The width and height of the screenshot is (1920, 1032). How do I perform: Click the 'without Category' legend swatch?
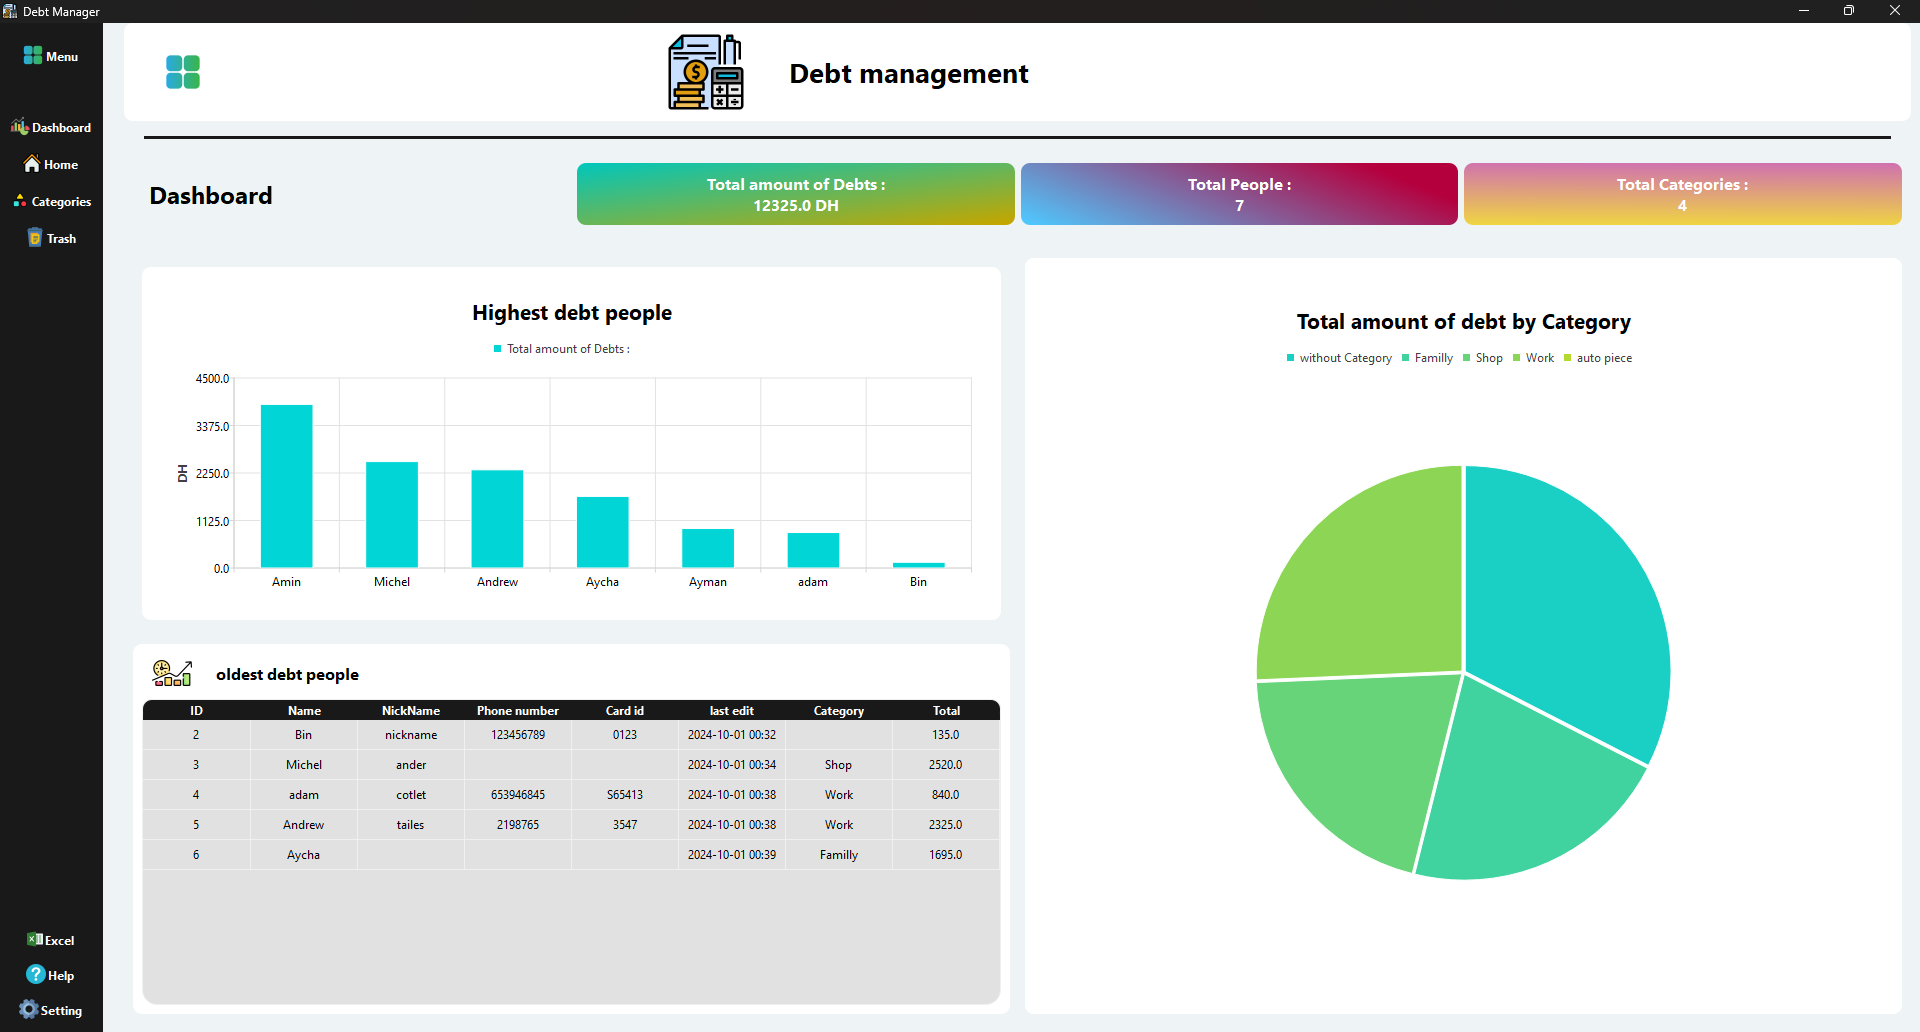click(x=1290, y=358)
